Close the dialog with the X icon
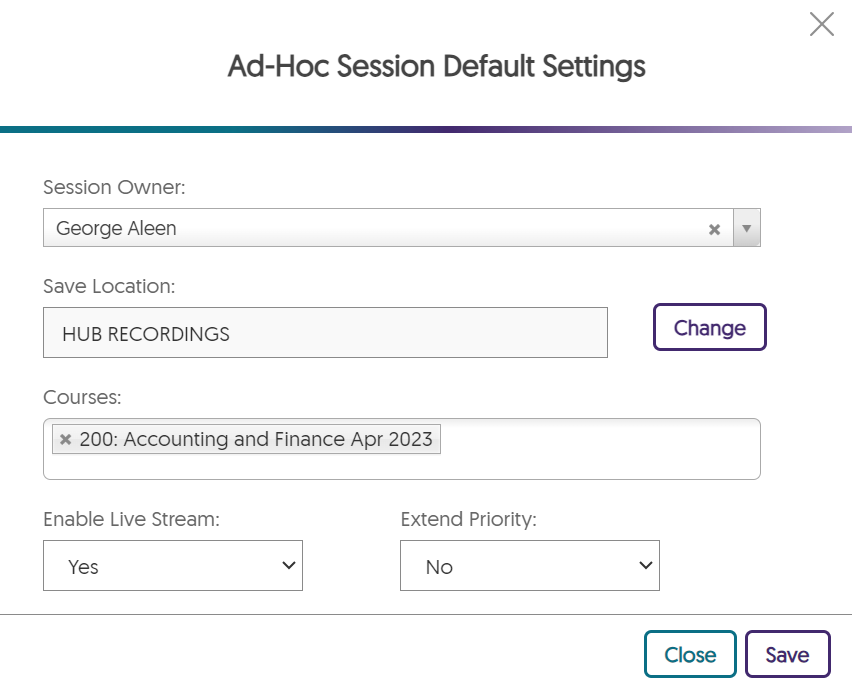 pyautogui.click(x=821, y=25)
